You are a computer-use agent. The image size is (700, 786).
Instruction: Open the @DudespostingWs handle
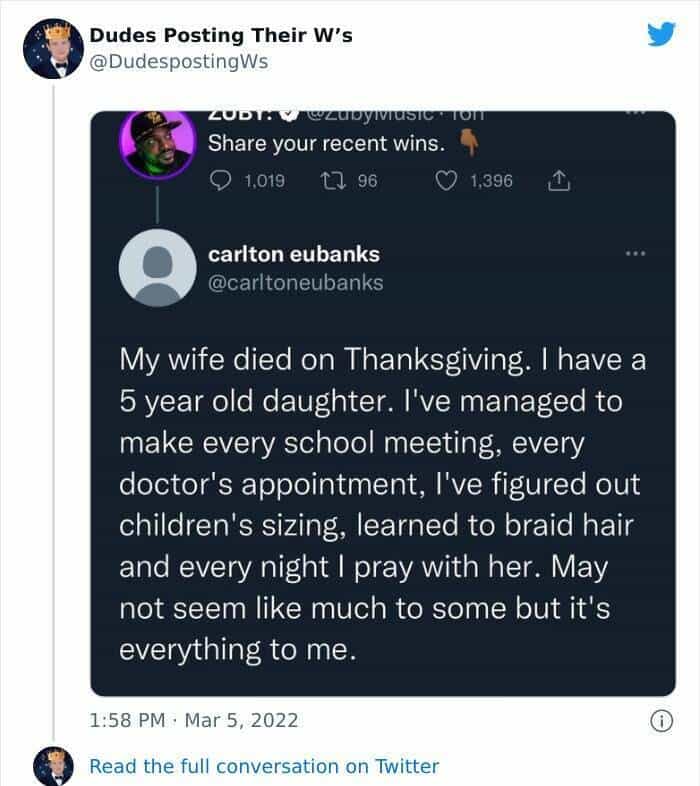pos(179,62)
